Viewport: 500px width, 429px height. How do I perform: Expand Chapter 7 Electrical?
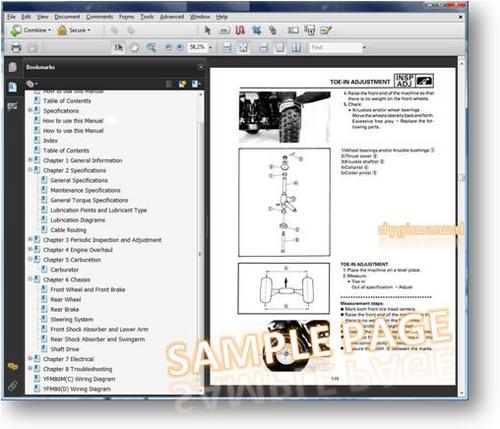30,359
